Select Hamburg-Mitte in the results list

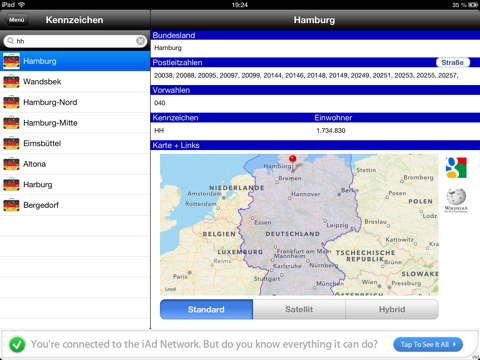coord(75,123)
